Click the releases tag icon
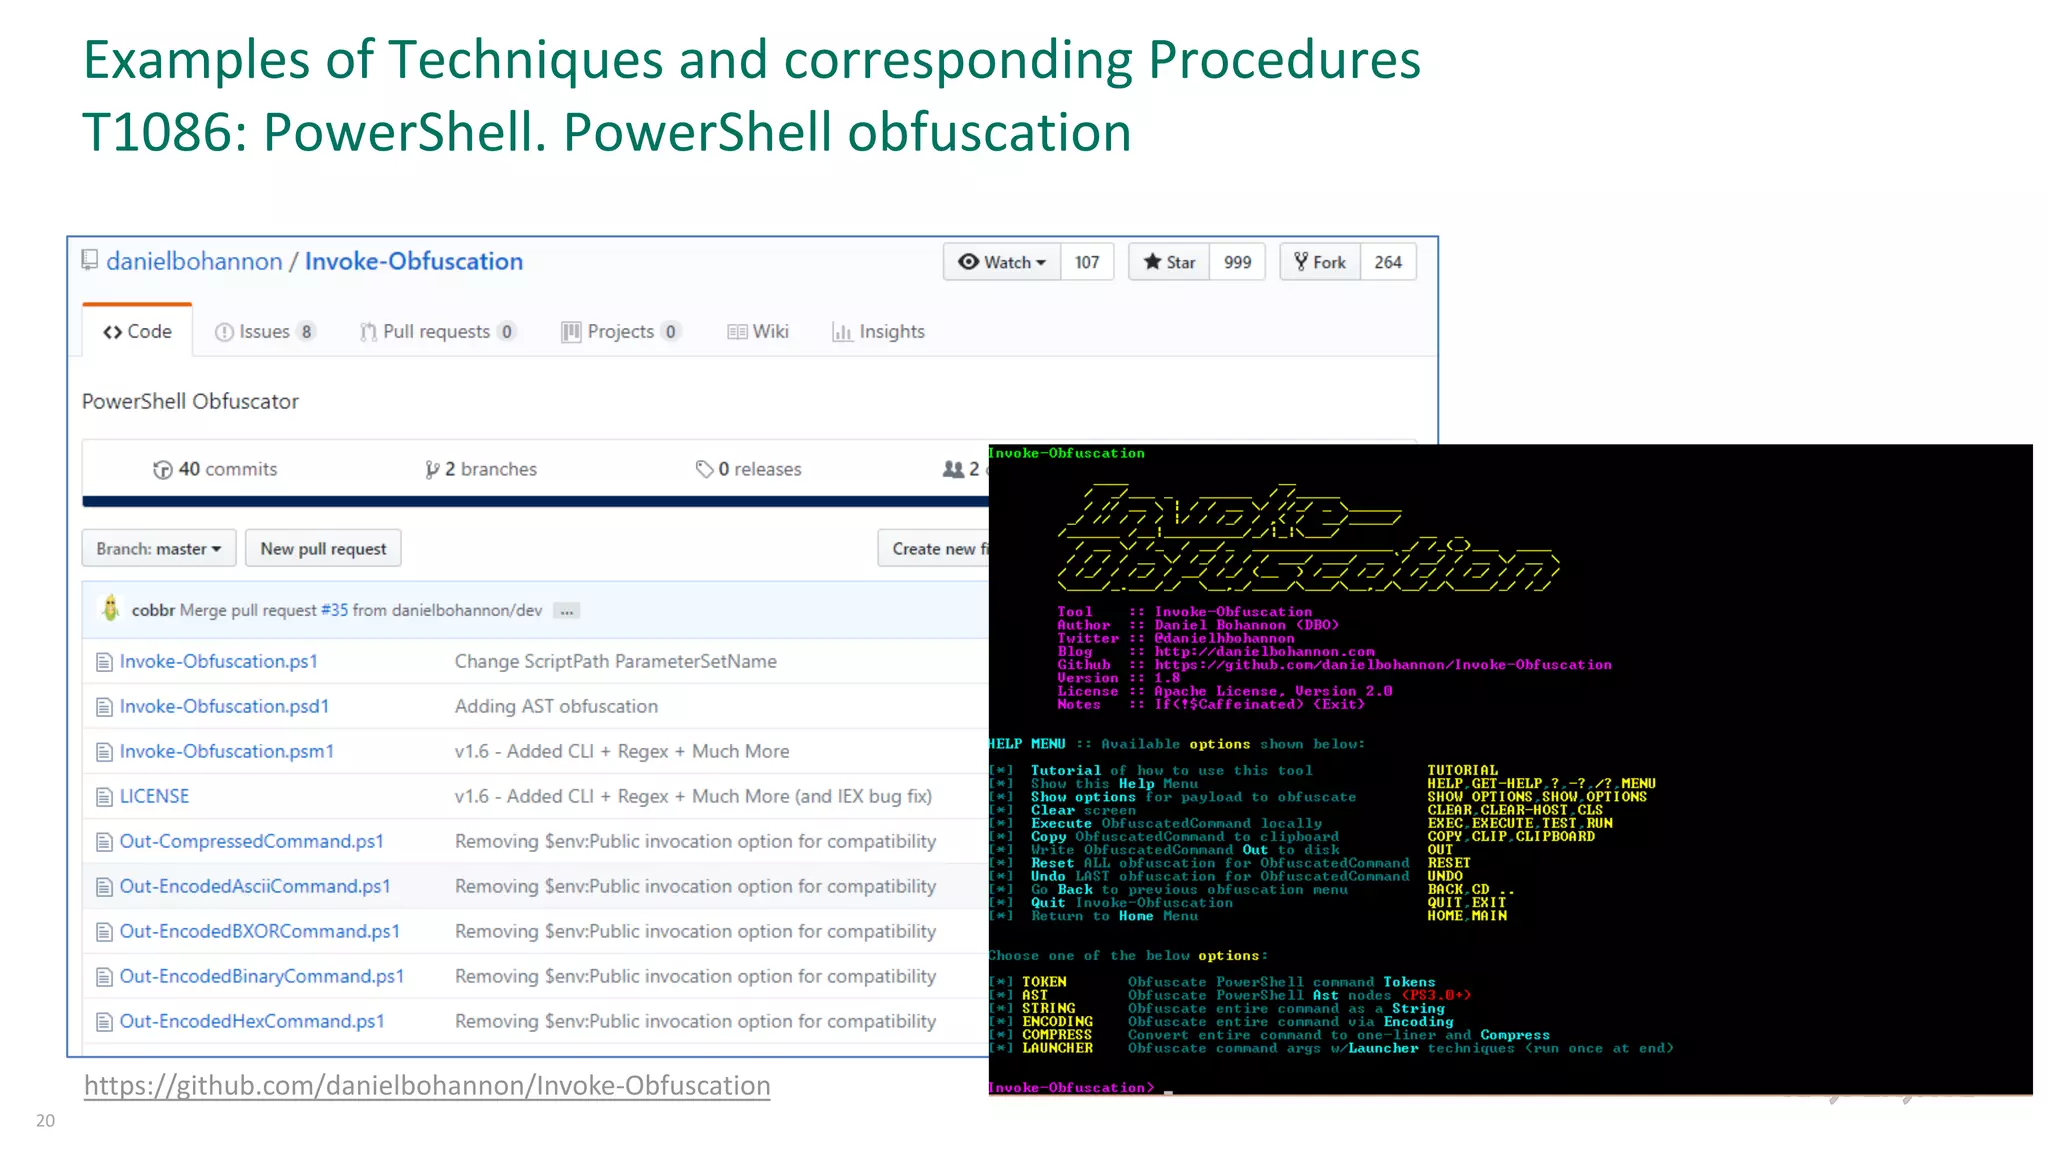This screenshot has height=1152, width=2048. pyautogui.click(x=704, y=470)
